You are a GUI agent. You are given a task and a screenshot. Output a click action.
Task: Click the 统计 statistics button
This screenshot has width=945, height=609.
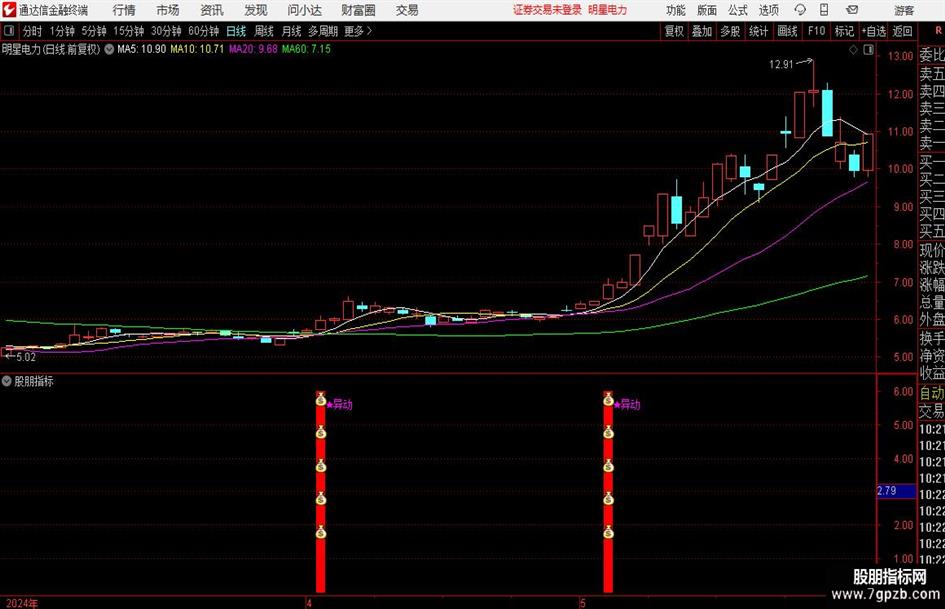point(758,31)
